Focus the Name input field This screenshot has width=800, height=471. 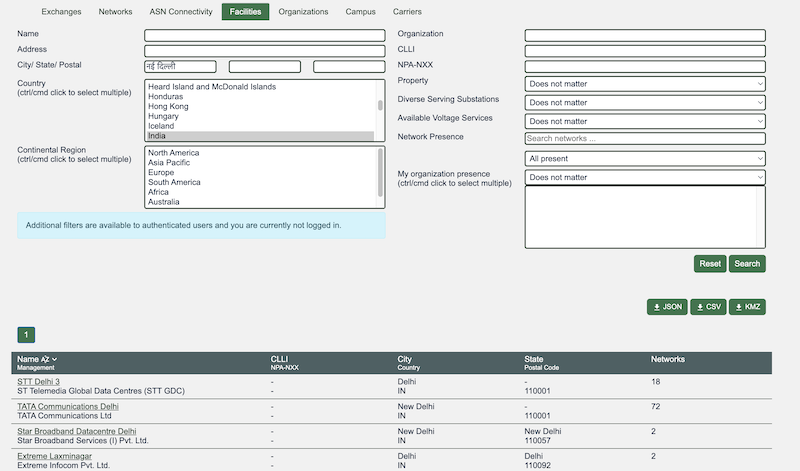(x=265, y=35)
